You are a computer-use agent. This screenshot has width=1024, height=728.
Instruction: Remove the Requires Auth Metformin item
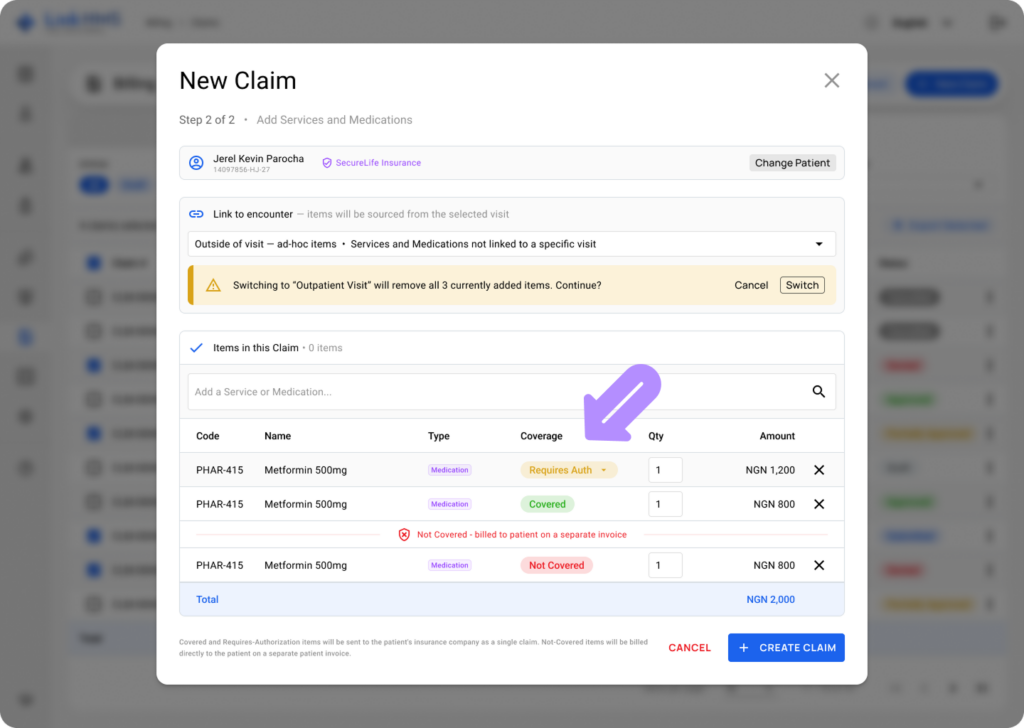click(819, 470)
